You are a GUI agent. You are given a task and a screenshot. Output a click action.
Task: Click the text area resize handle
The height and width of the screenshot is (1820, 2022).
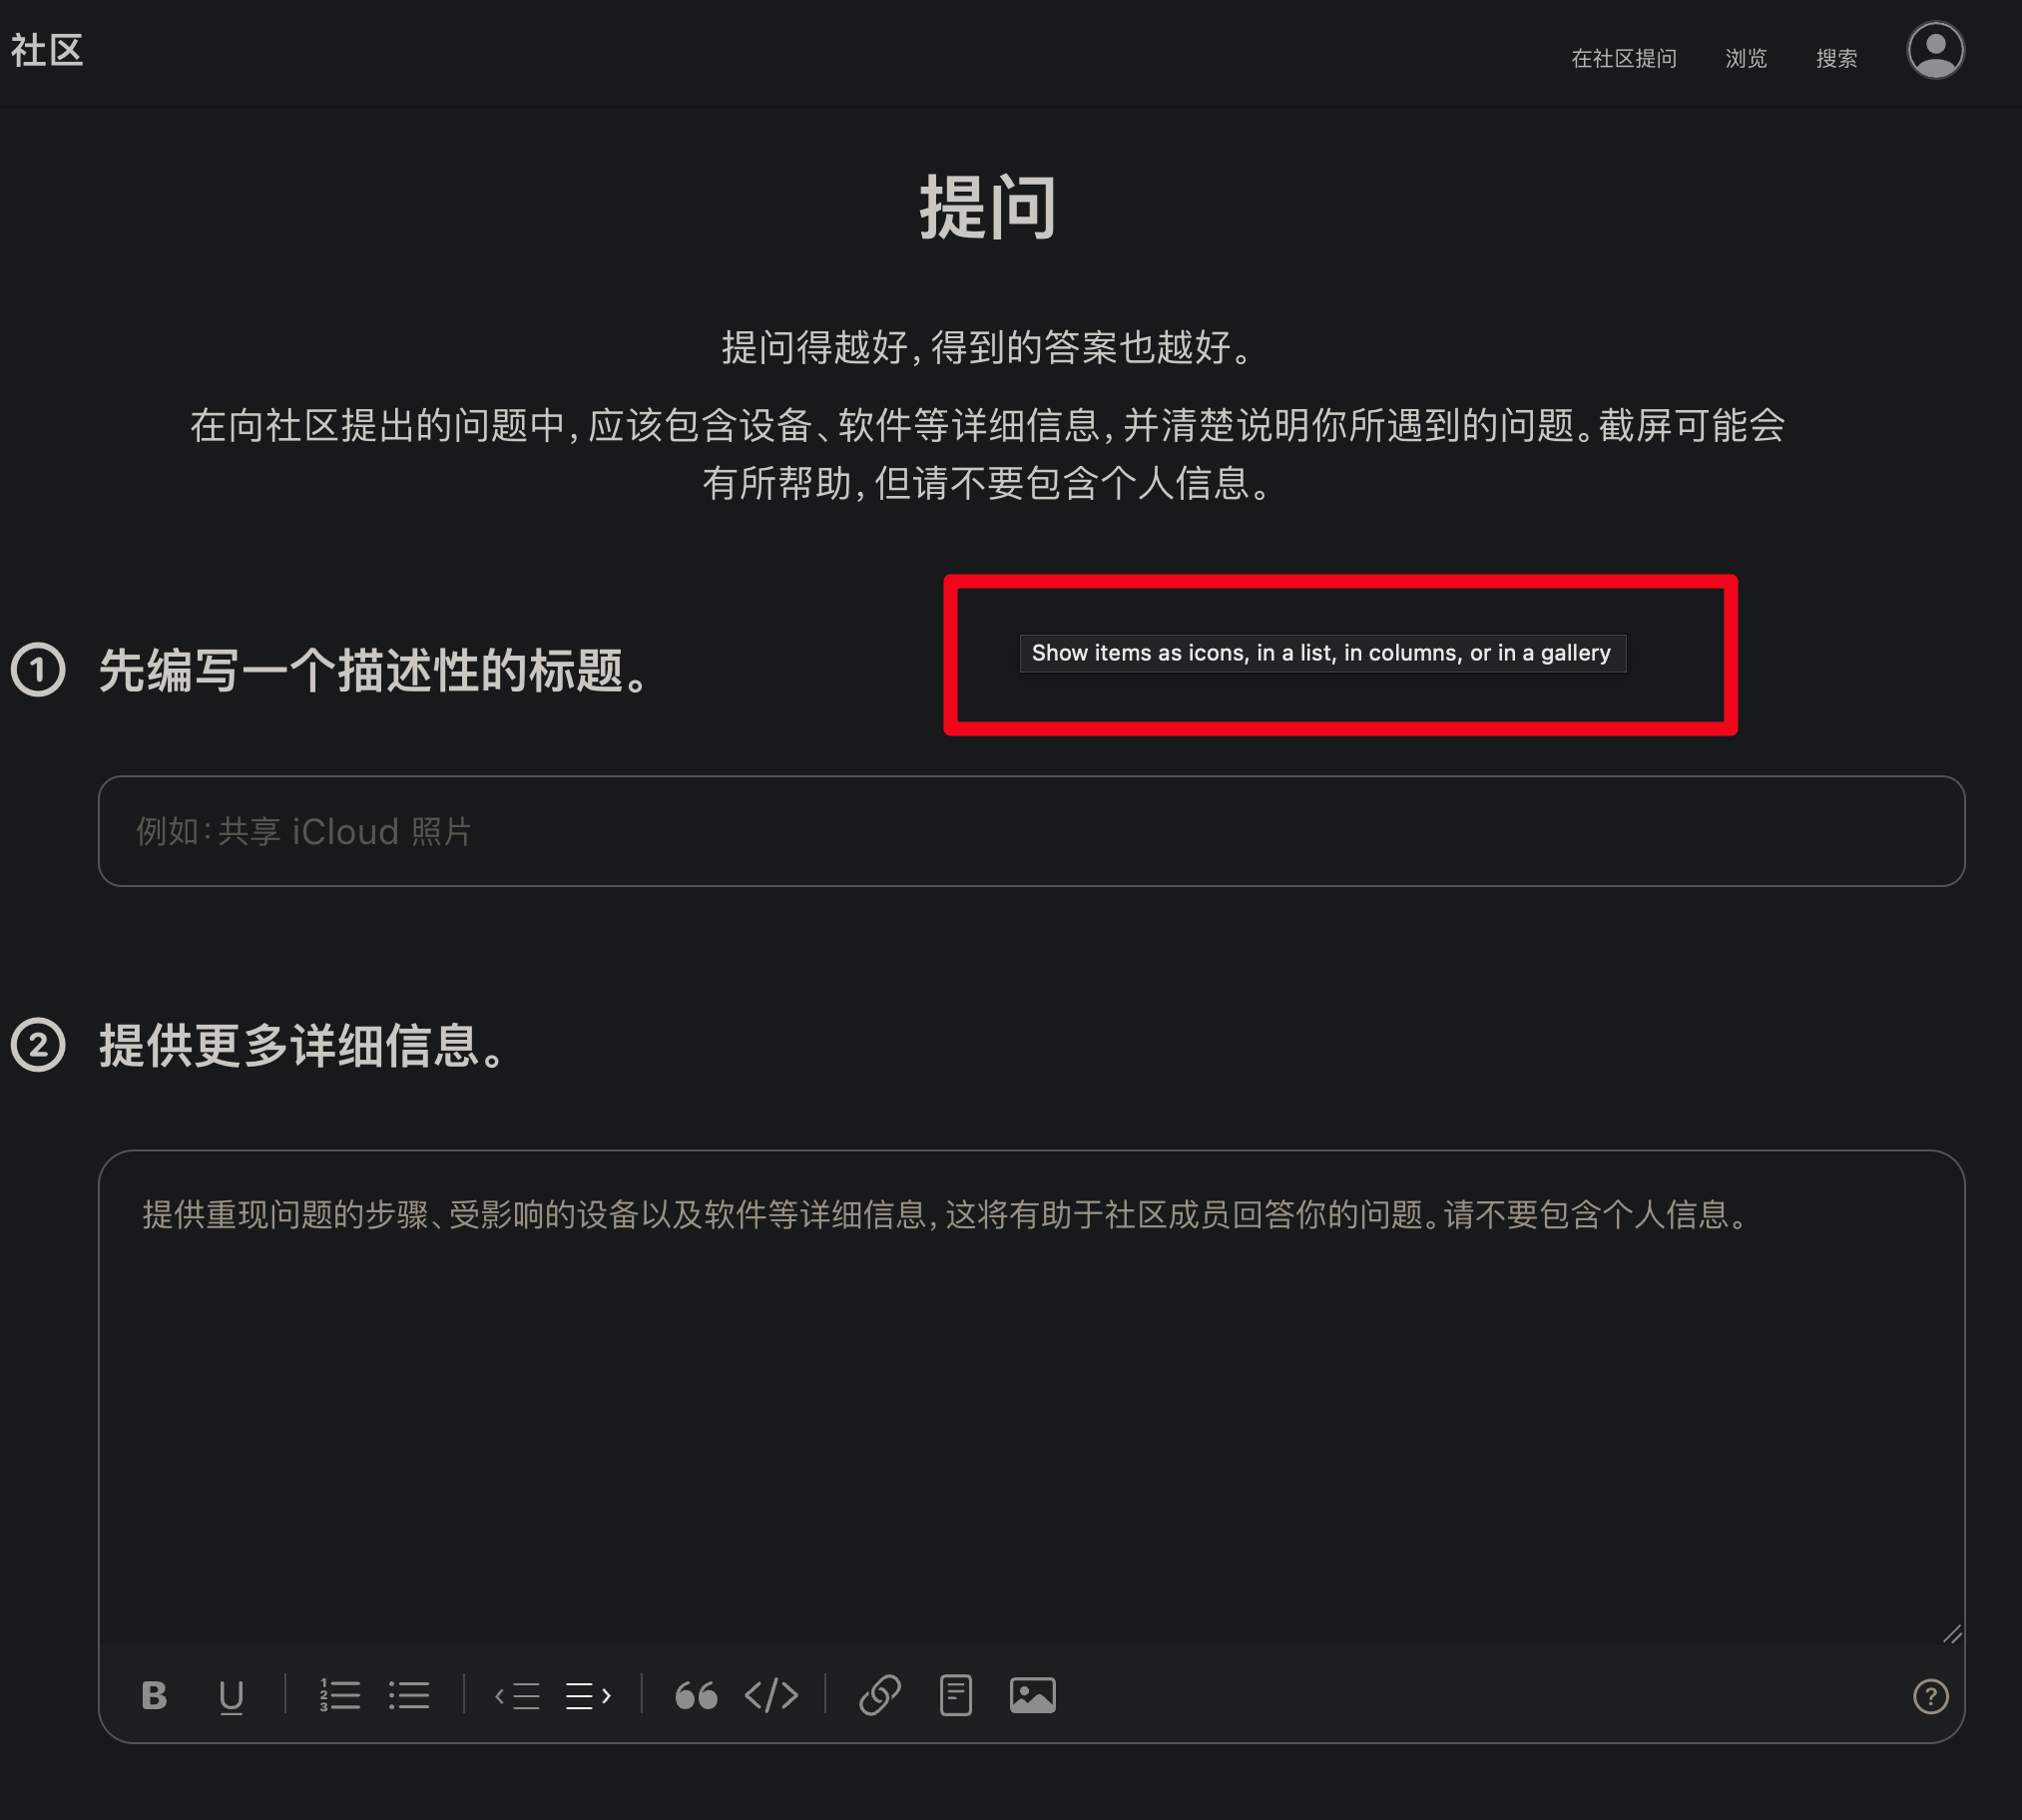(x=1952, y=1634)
